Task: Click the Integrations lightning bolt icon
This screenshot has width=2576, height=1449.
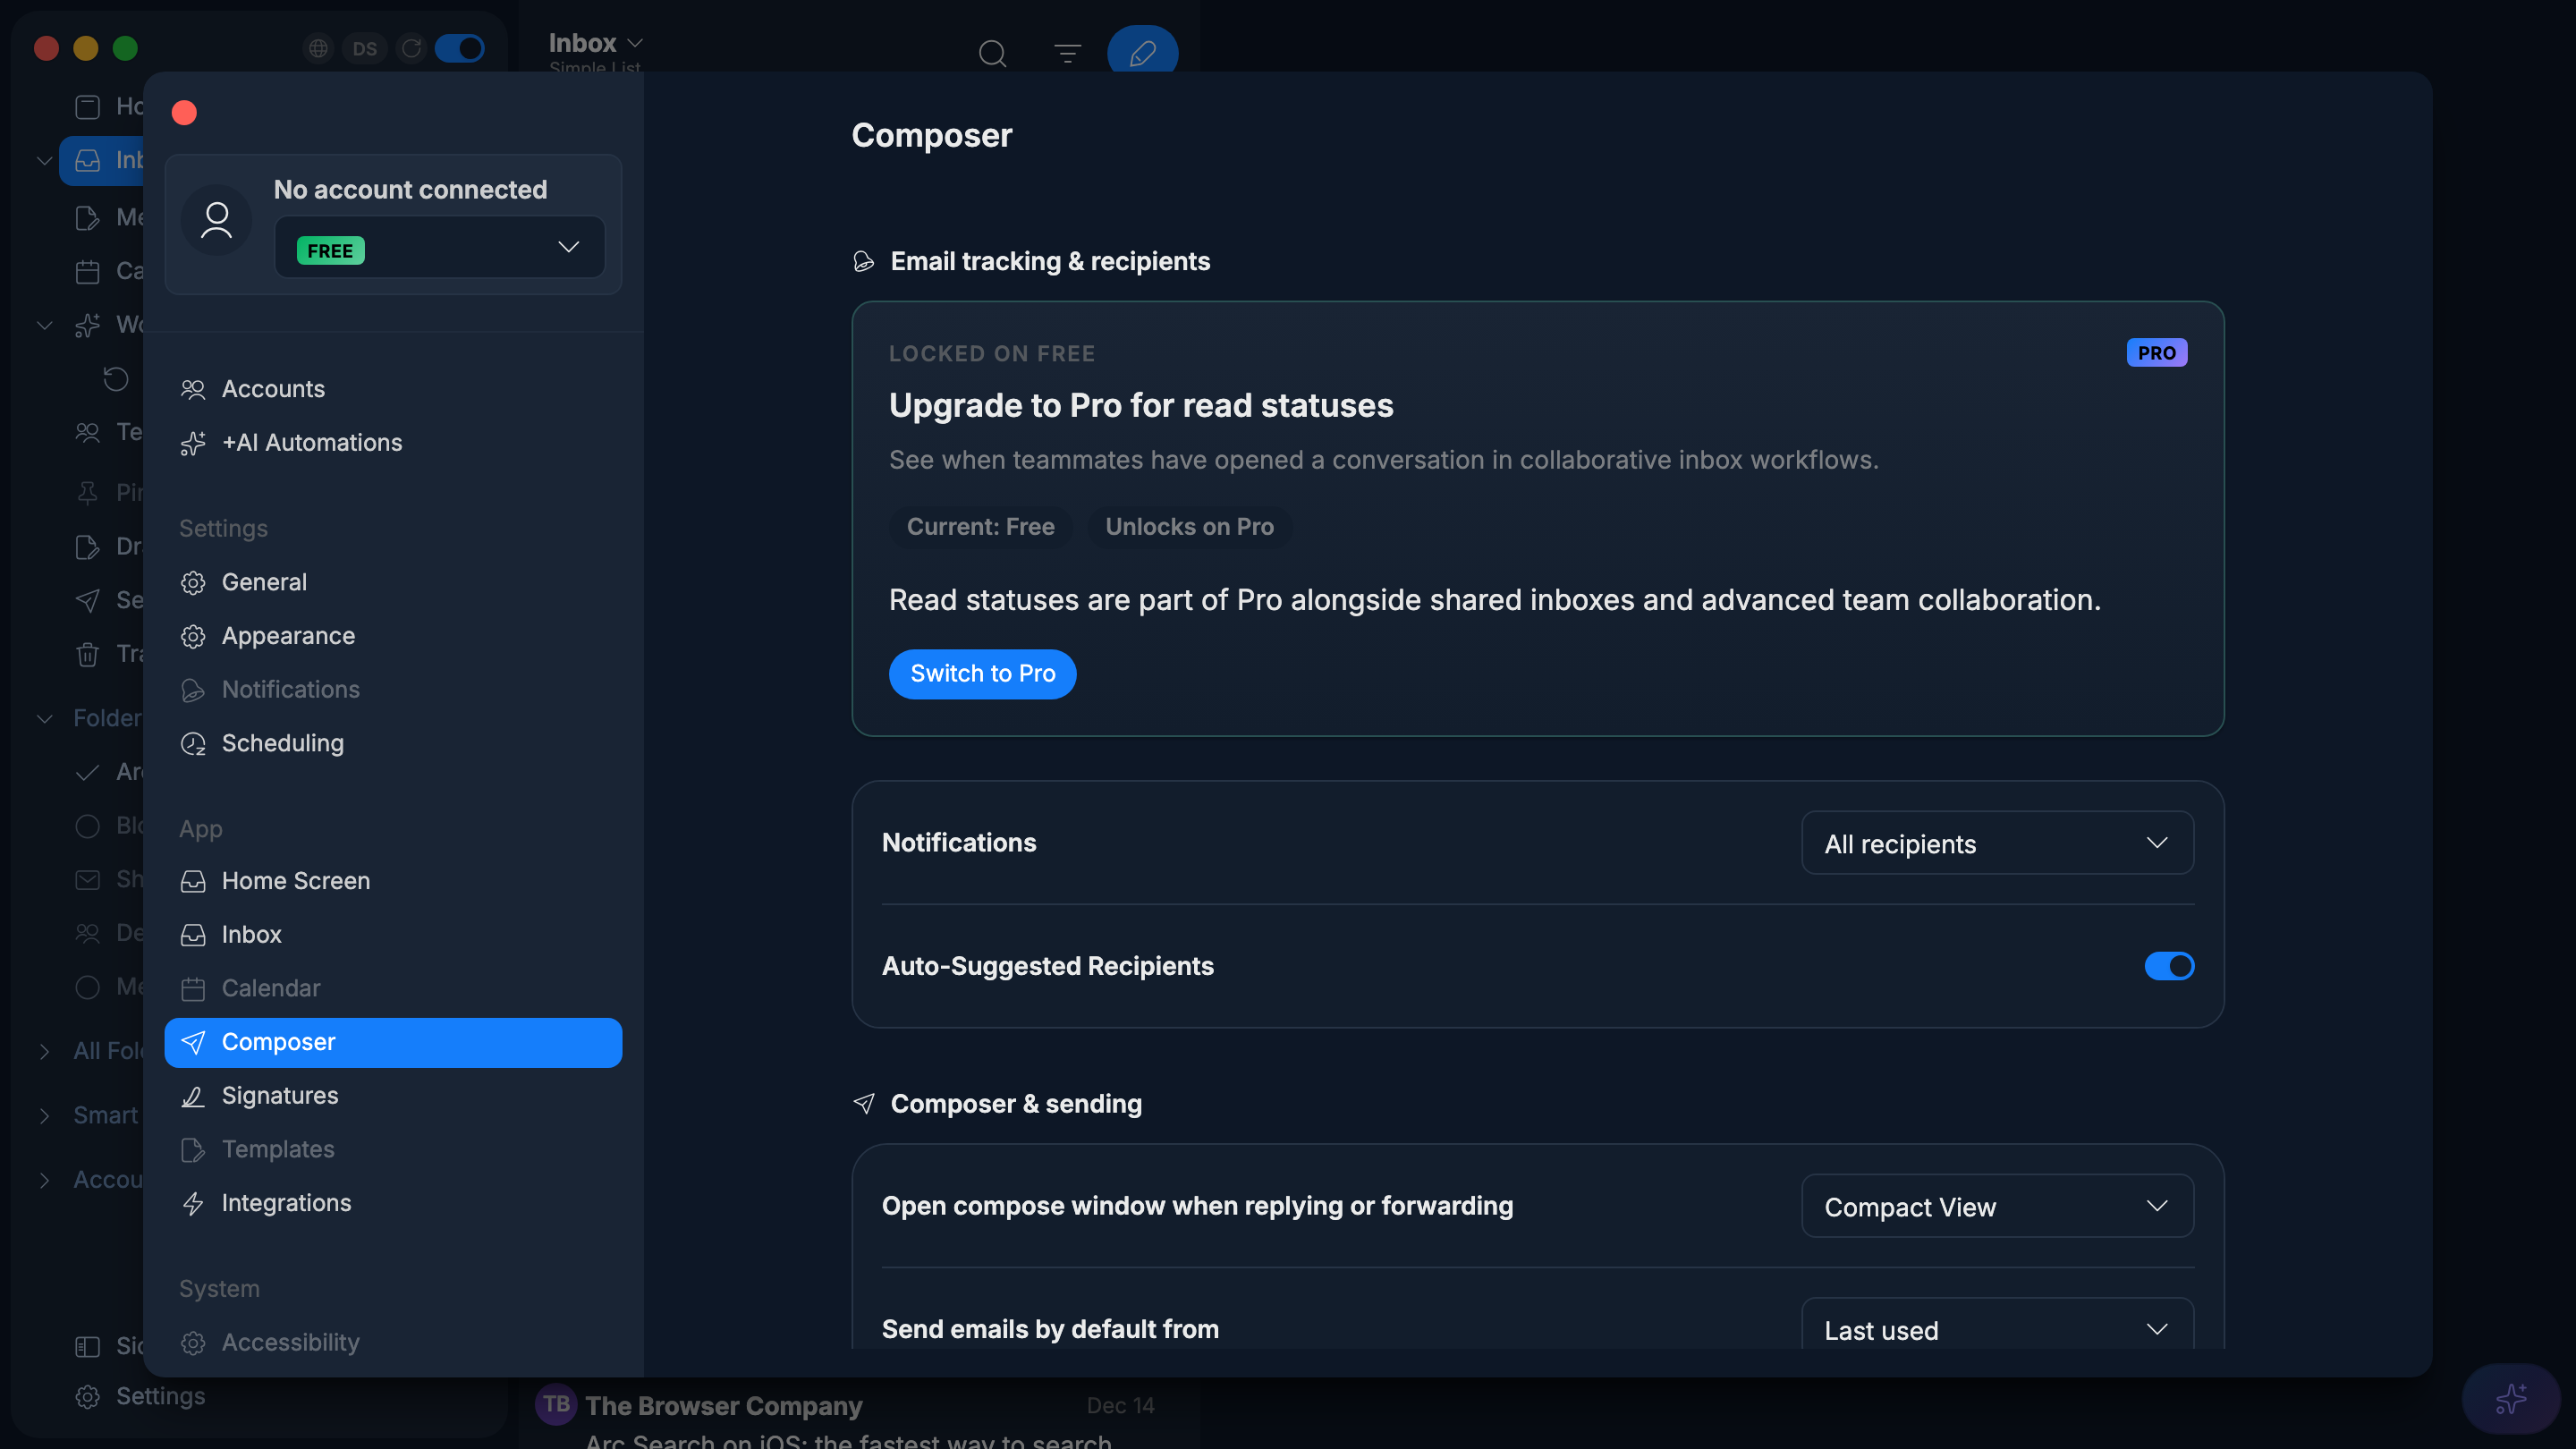Action: pyautogui.click(x=193, y=1203)
